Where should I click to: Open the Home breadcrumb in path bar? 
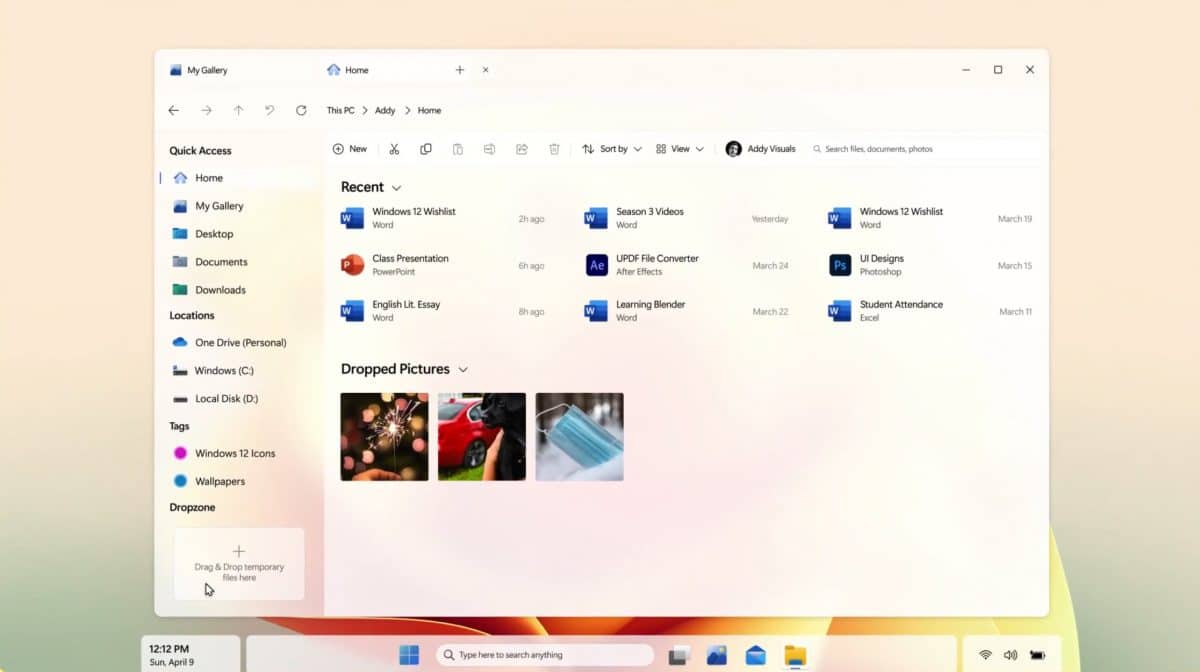(x=428, y=110)
